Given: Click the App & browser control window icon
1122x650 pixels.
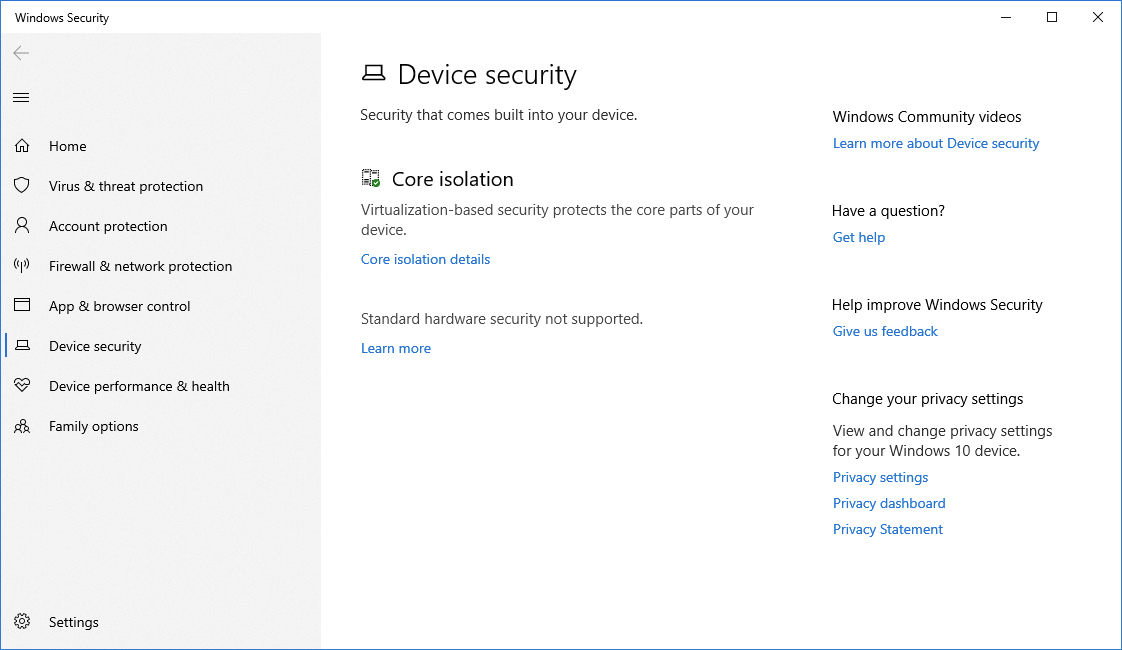Looking at the screenshot, I should [x=22, y=306].
